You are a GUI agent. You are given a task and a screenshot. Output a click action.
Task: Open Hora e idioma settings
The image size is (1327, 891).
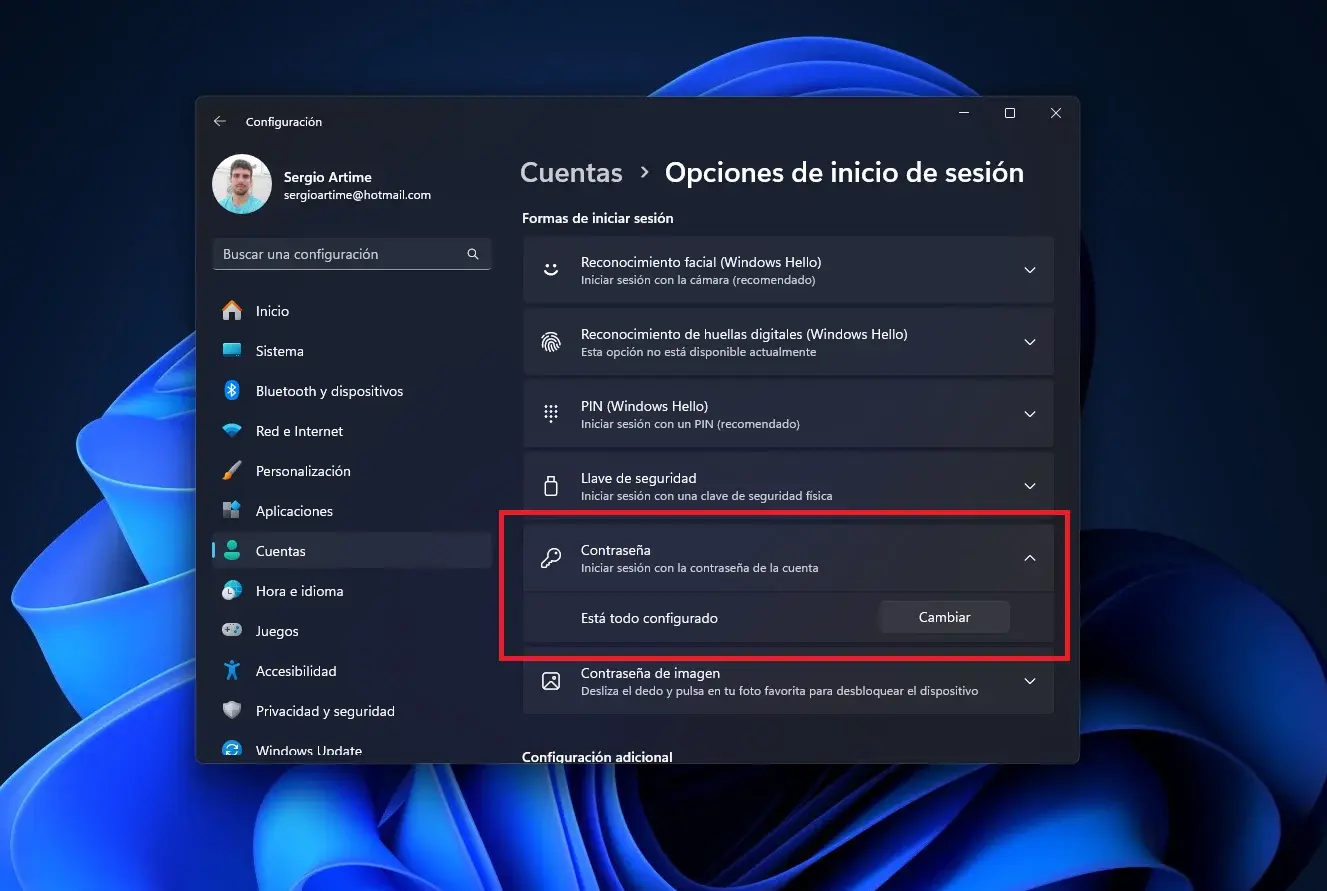(299, 591)
